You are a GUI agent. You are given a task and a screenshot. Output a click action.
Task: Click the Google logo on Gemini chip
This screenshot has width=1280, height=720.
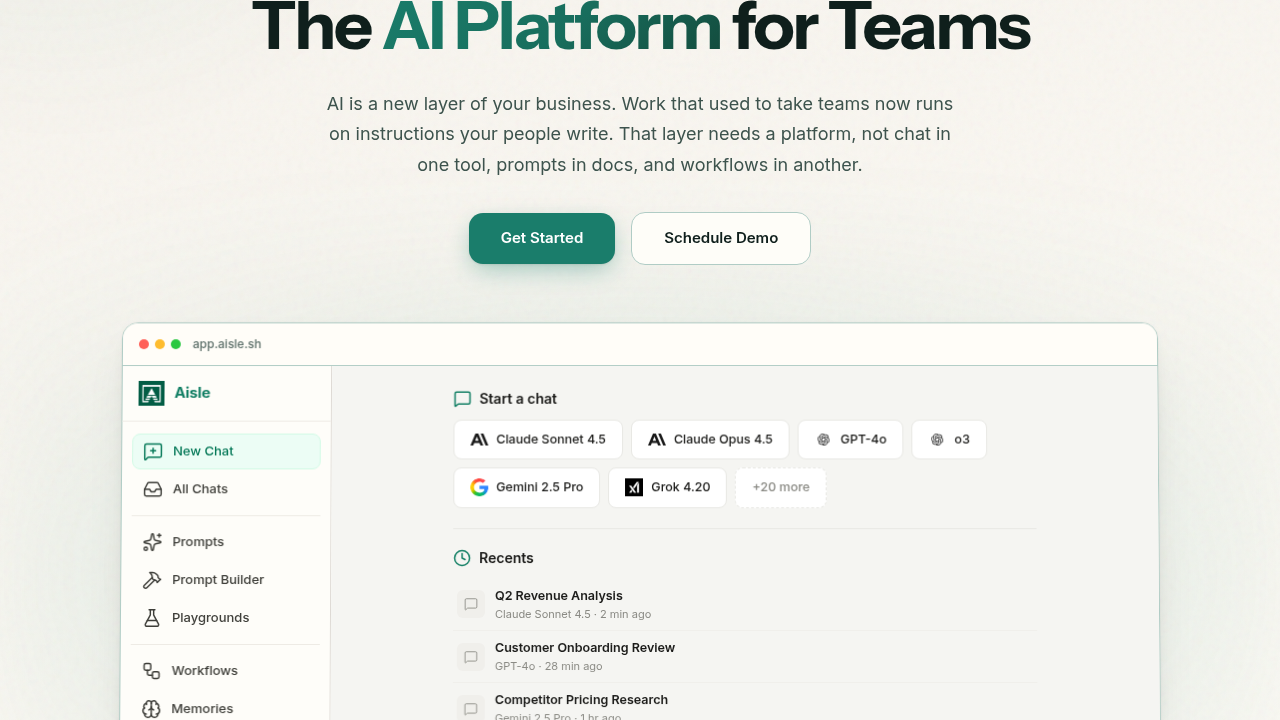point(479,487)
